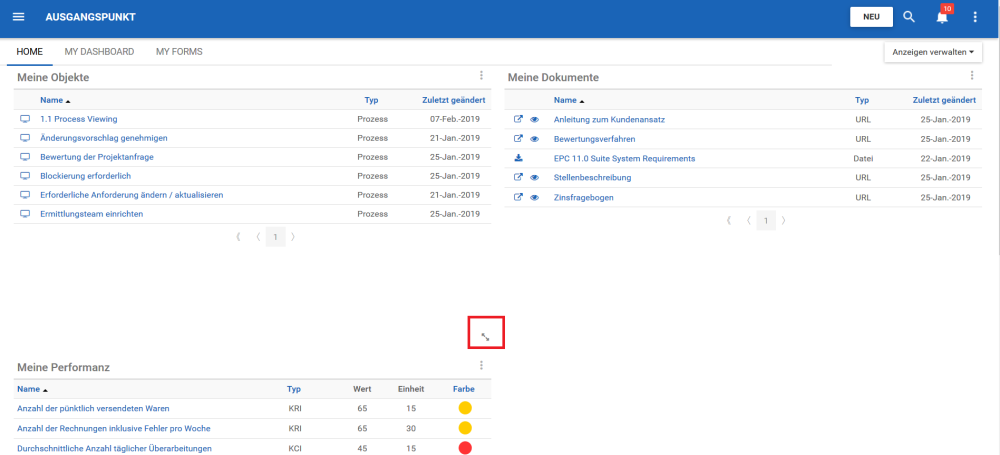Viewport: 1000px width, 455px height.
Task: Click yellow indicator for pünktlich versendeten Waren
Action: click(x=465, y=408)
